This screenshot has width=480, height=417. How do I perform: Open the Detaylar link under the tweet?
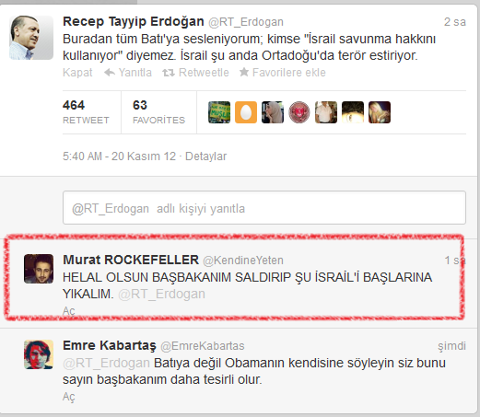pyautogui.click(x=206, y=156)
